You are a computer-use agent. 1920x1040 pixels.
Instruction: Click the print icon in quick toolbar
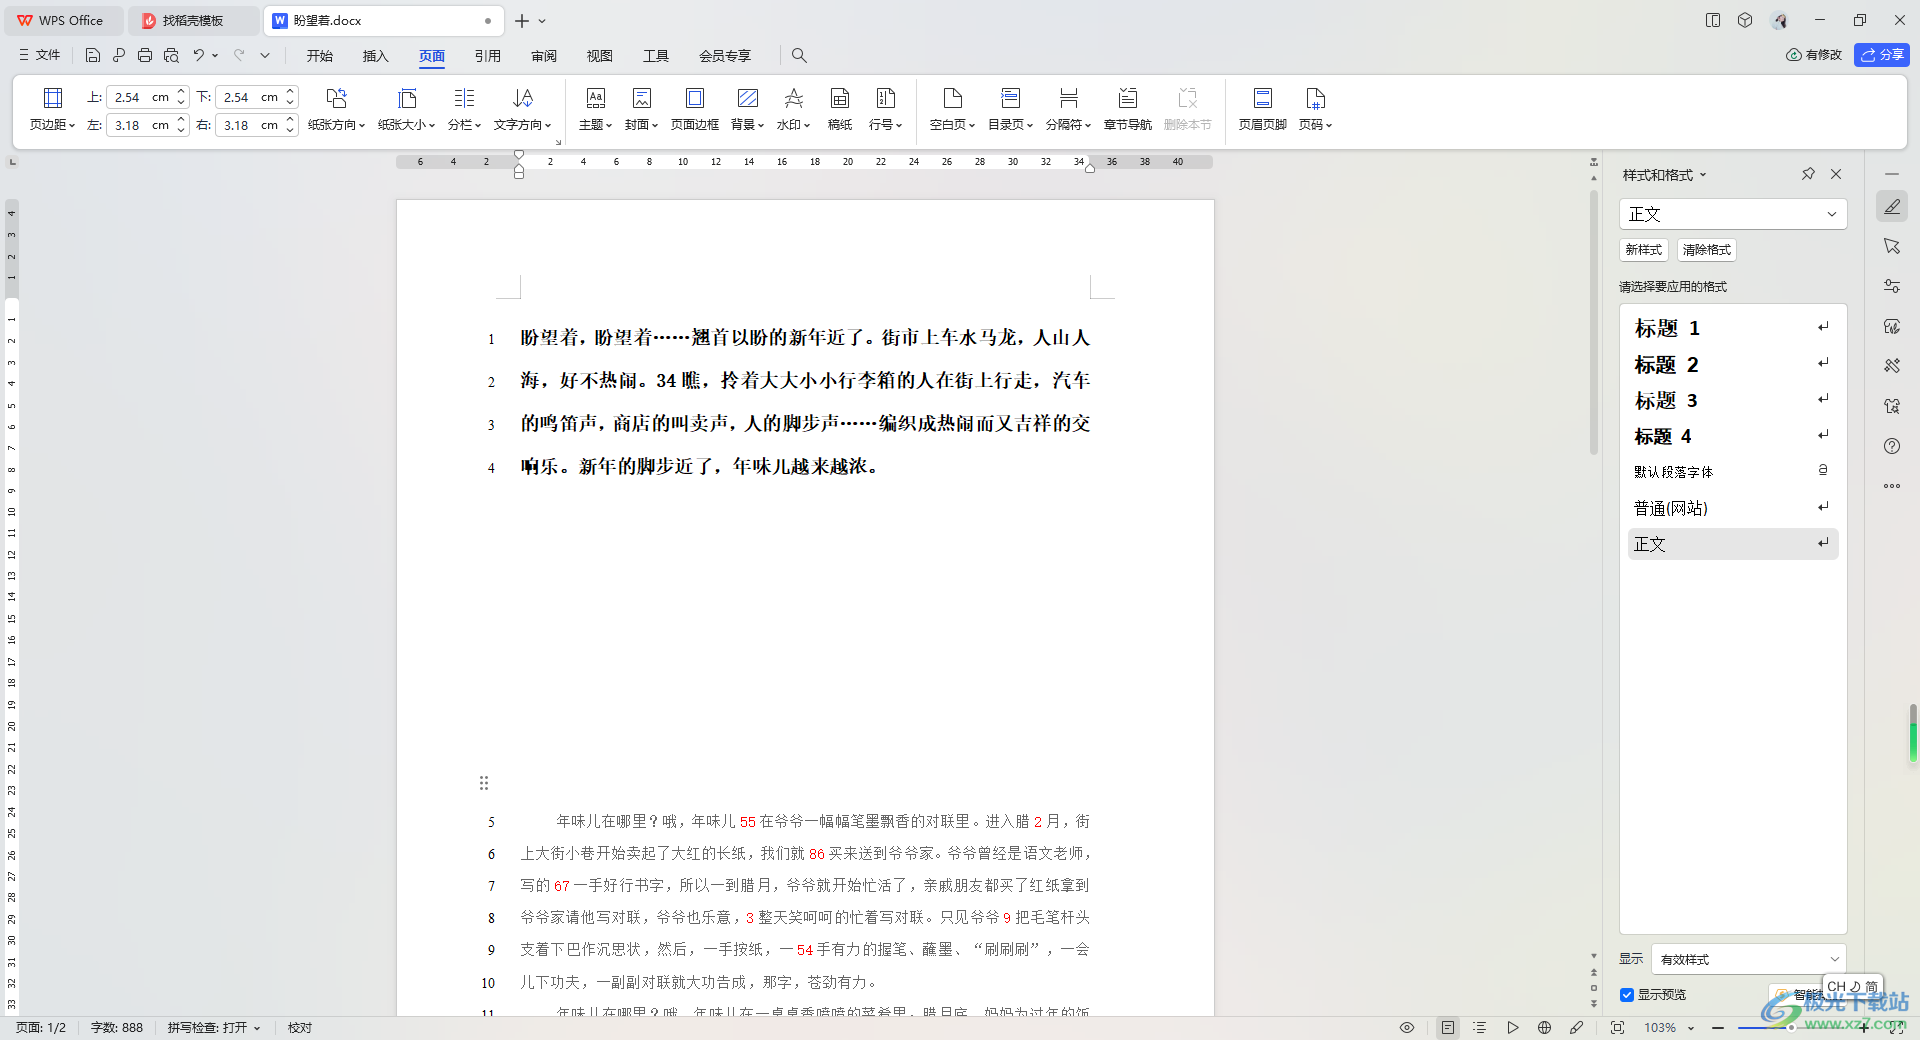point(145,55)
